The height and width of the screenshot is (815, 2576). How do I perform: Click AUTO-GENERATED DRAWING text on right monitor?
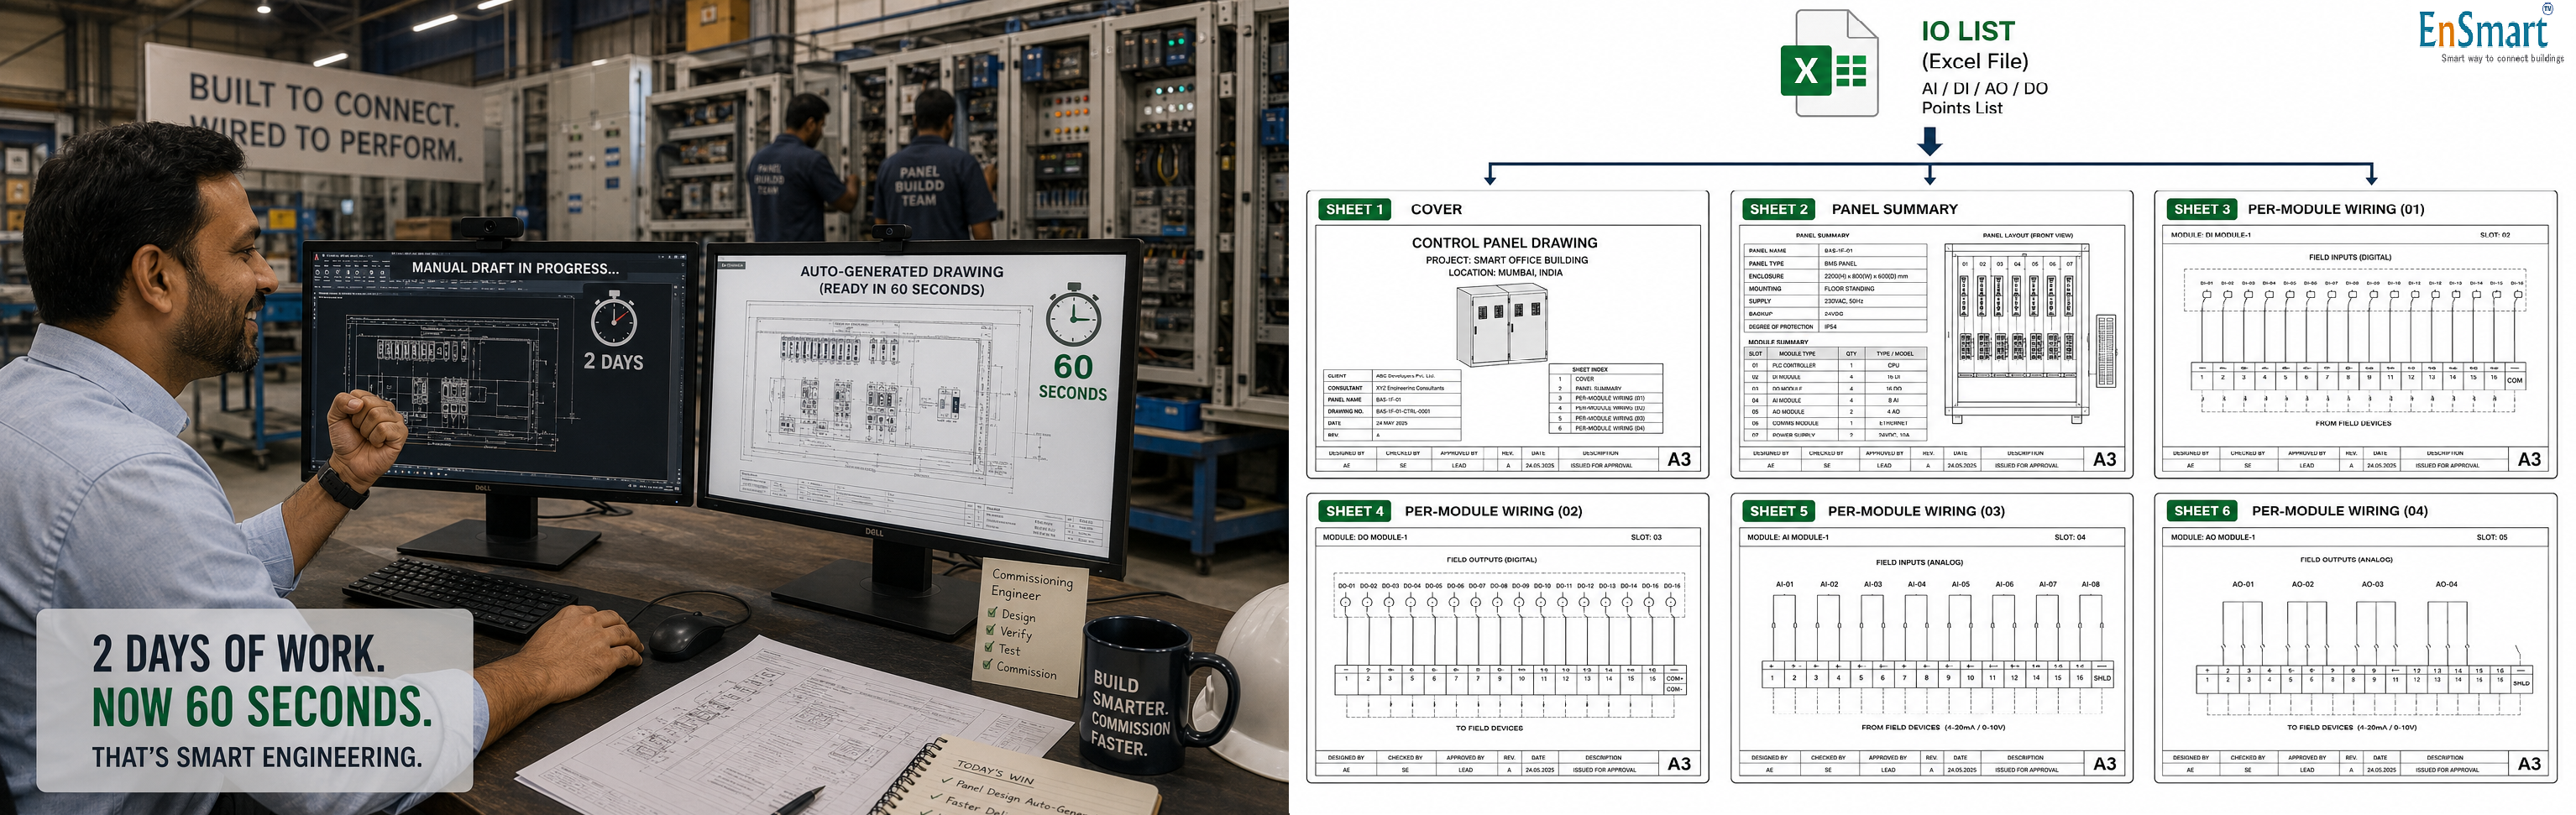click(902, 272)
